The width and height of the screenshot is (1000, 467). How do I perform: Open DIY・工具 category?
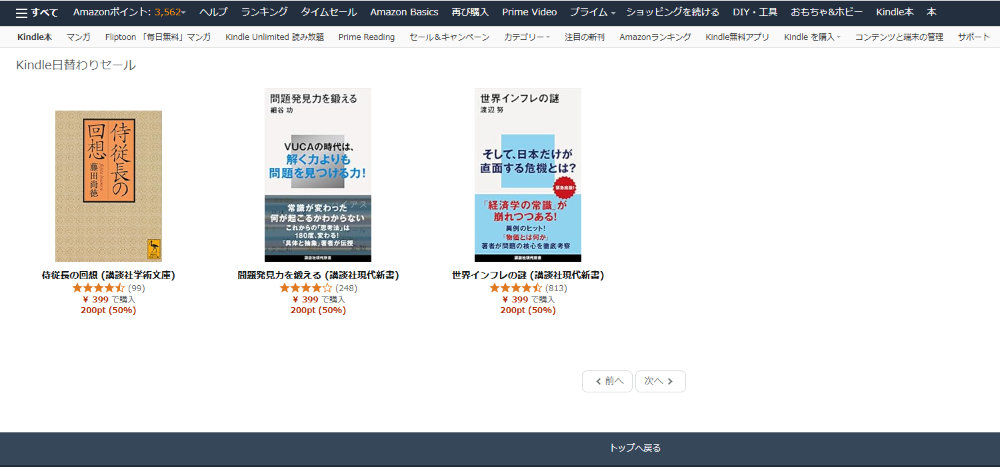point(755,12)
